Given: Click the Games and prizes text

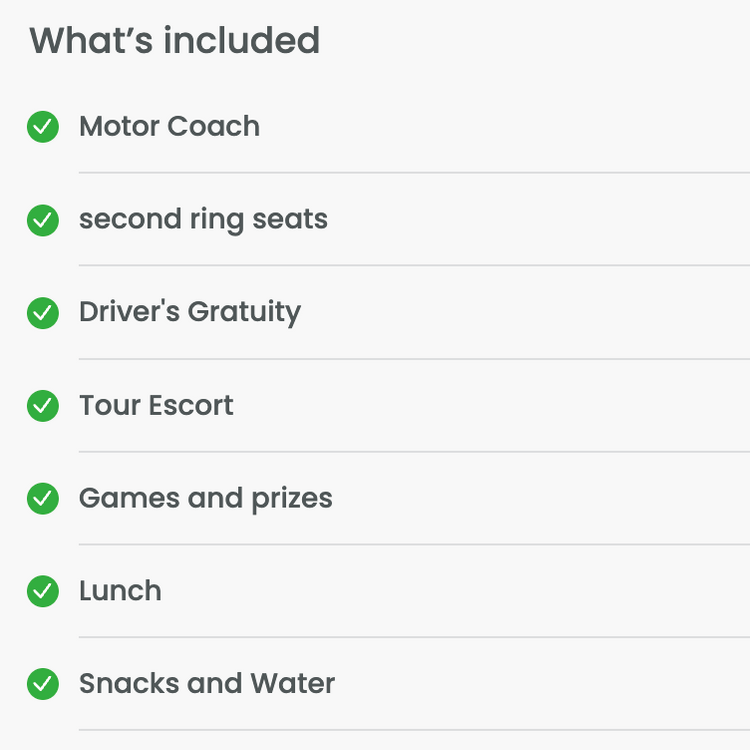Looking at the screenshot, I should point(206,499).
